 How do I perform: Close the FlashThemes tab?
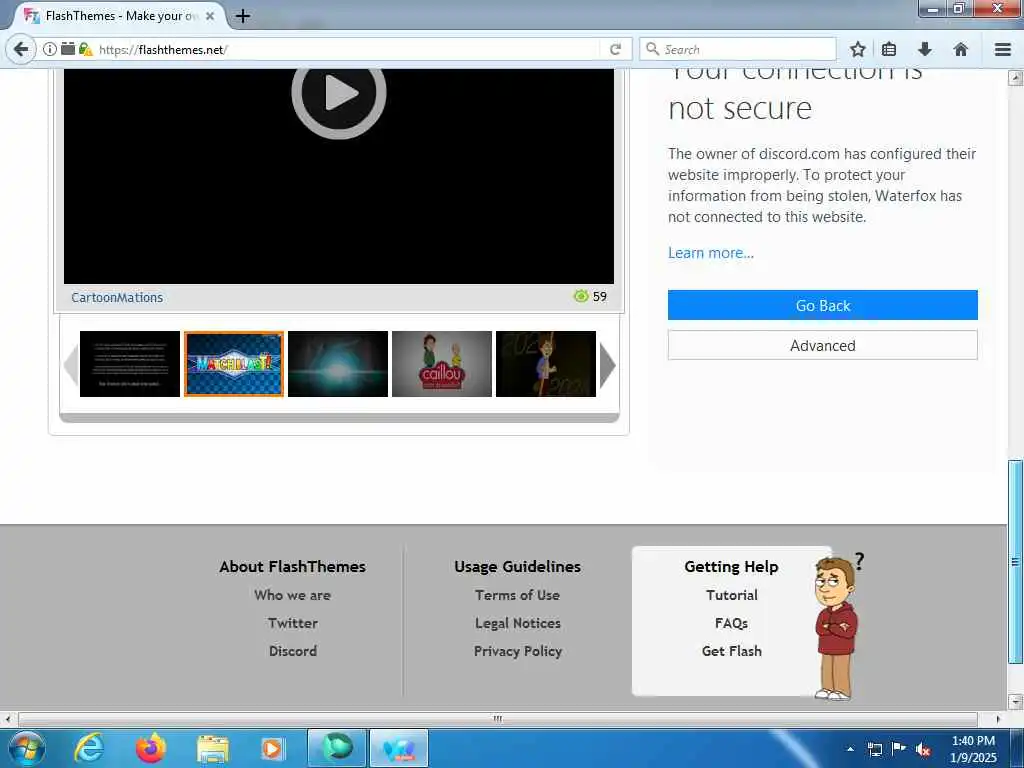210,16
